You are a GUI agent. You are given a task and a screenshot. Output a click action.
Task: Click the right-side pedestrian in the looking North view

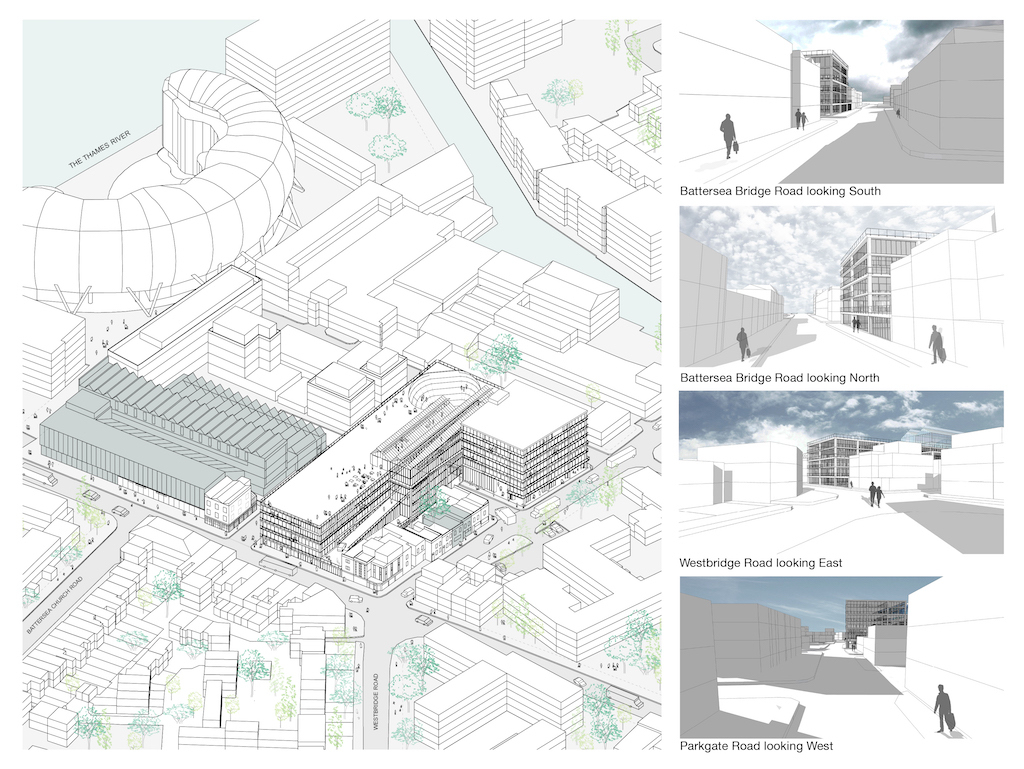tap(936, 344)
